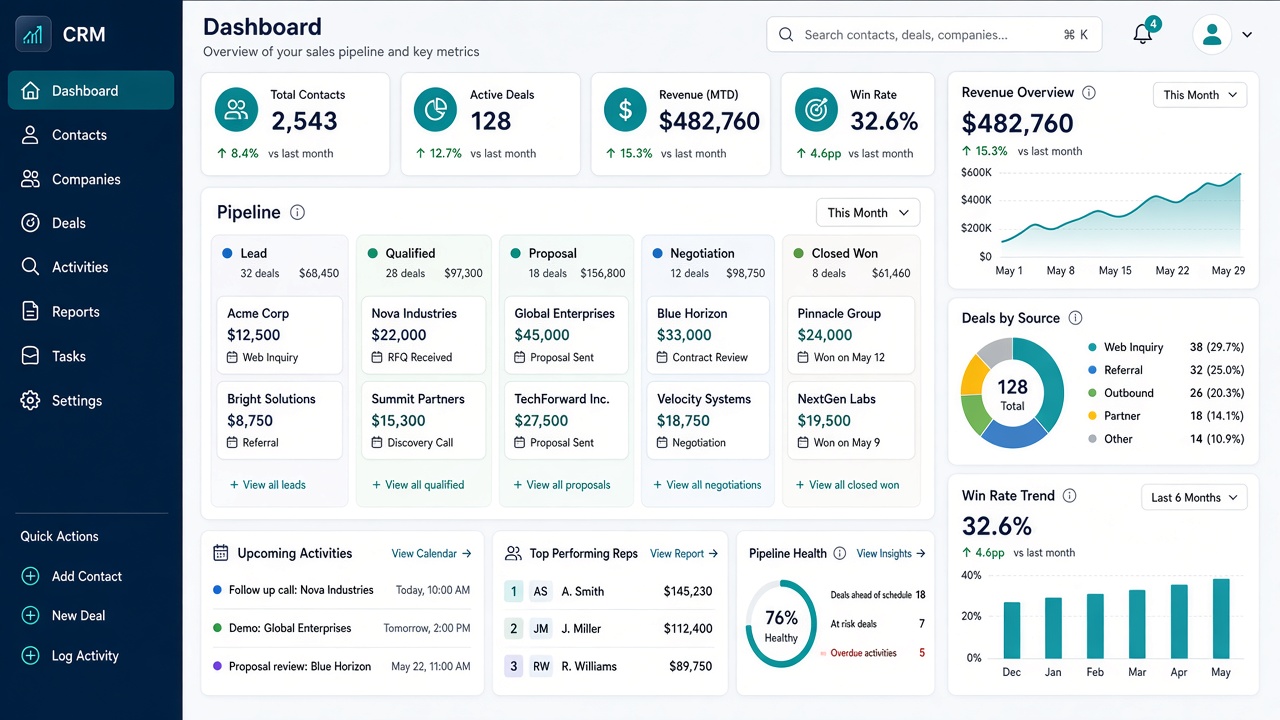
Task: Show Pipeline Health info icon
Action: pyautogui.click(x=840, y=553)
